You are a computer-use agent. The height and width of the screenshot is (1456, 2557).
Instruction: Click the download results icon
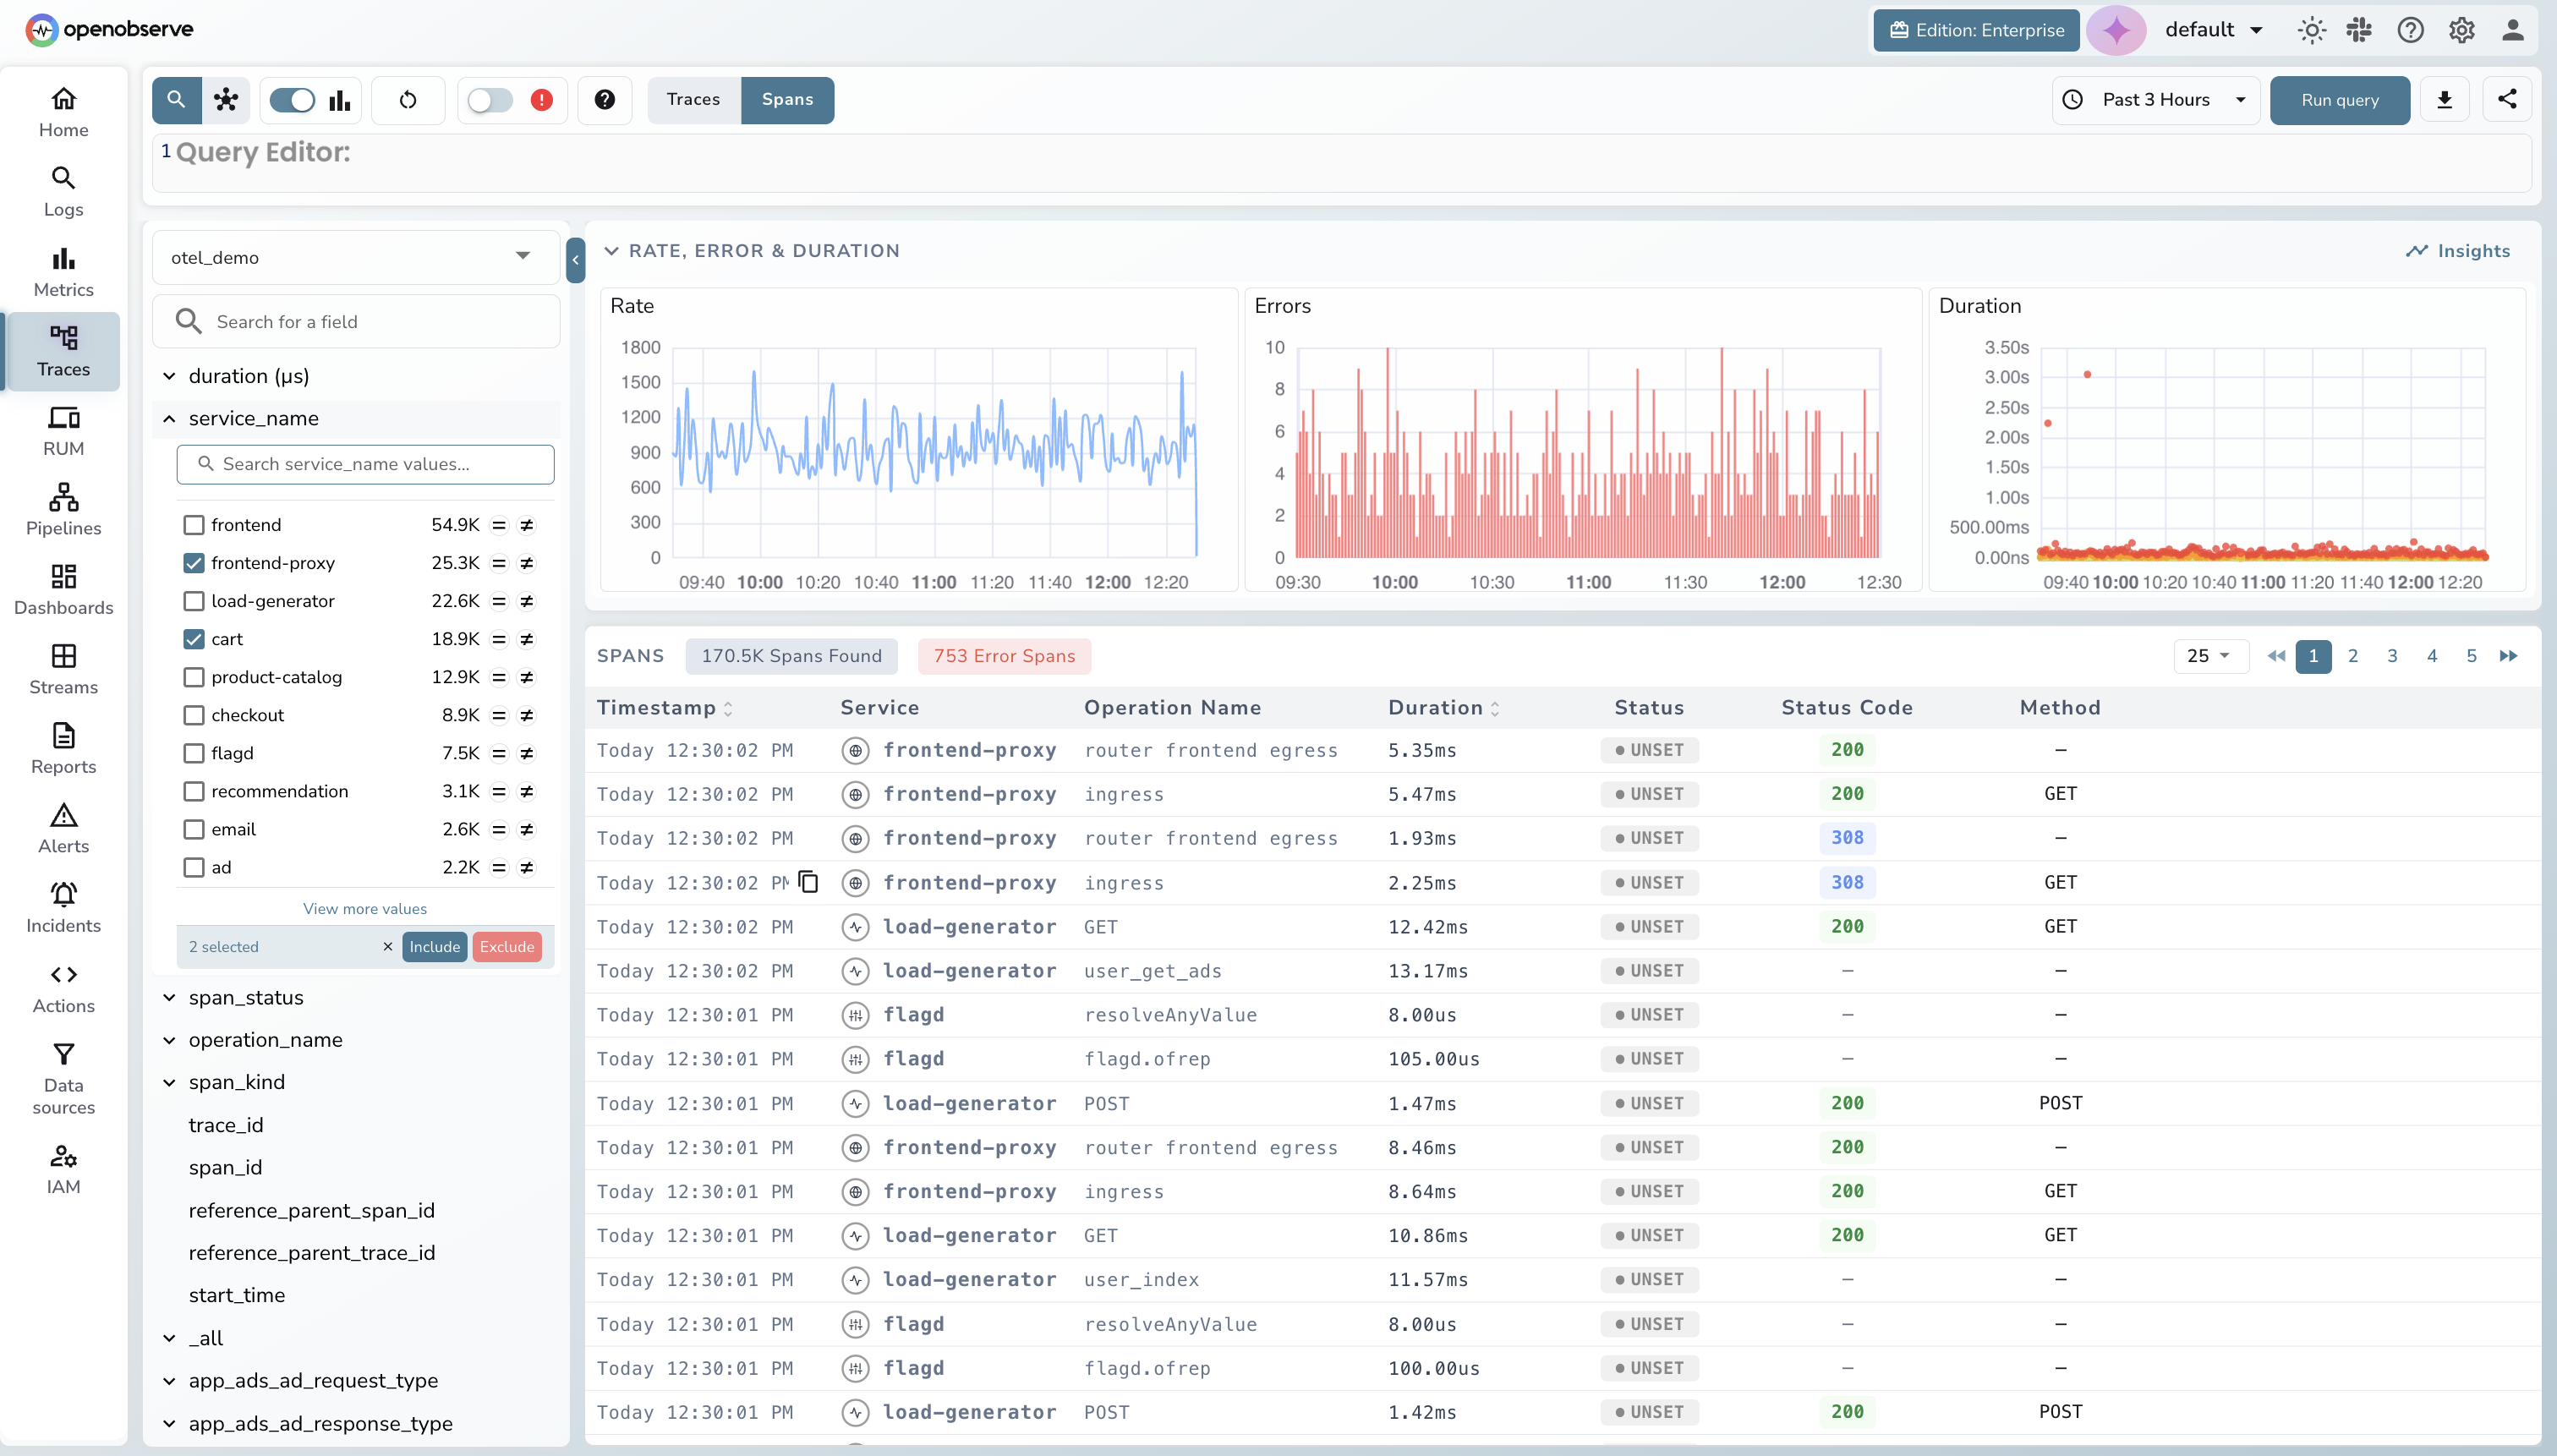pyautogui.click(x=2445, y=100)
